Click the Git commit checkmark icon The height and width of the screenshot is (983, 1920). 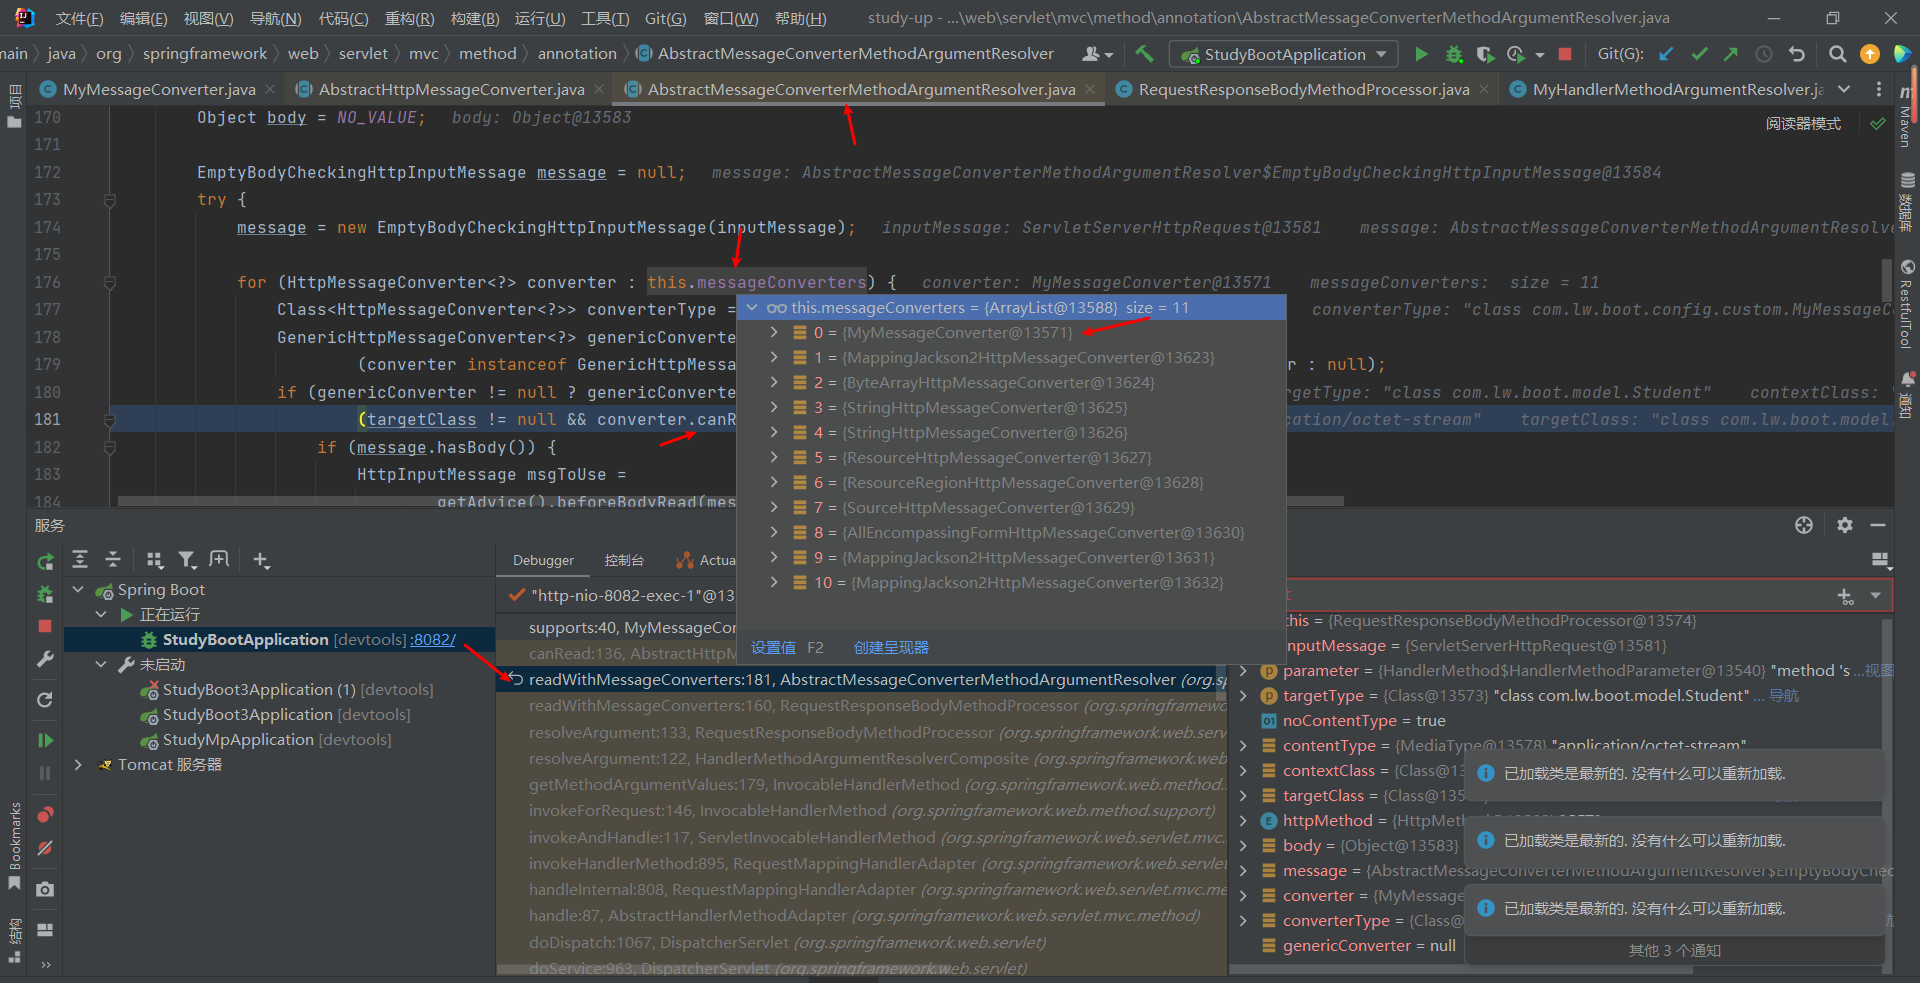pos(1699,54)
